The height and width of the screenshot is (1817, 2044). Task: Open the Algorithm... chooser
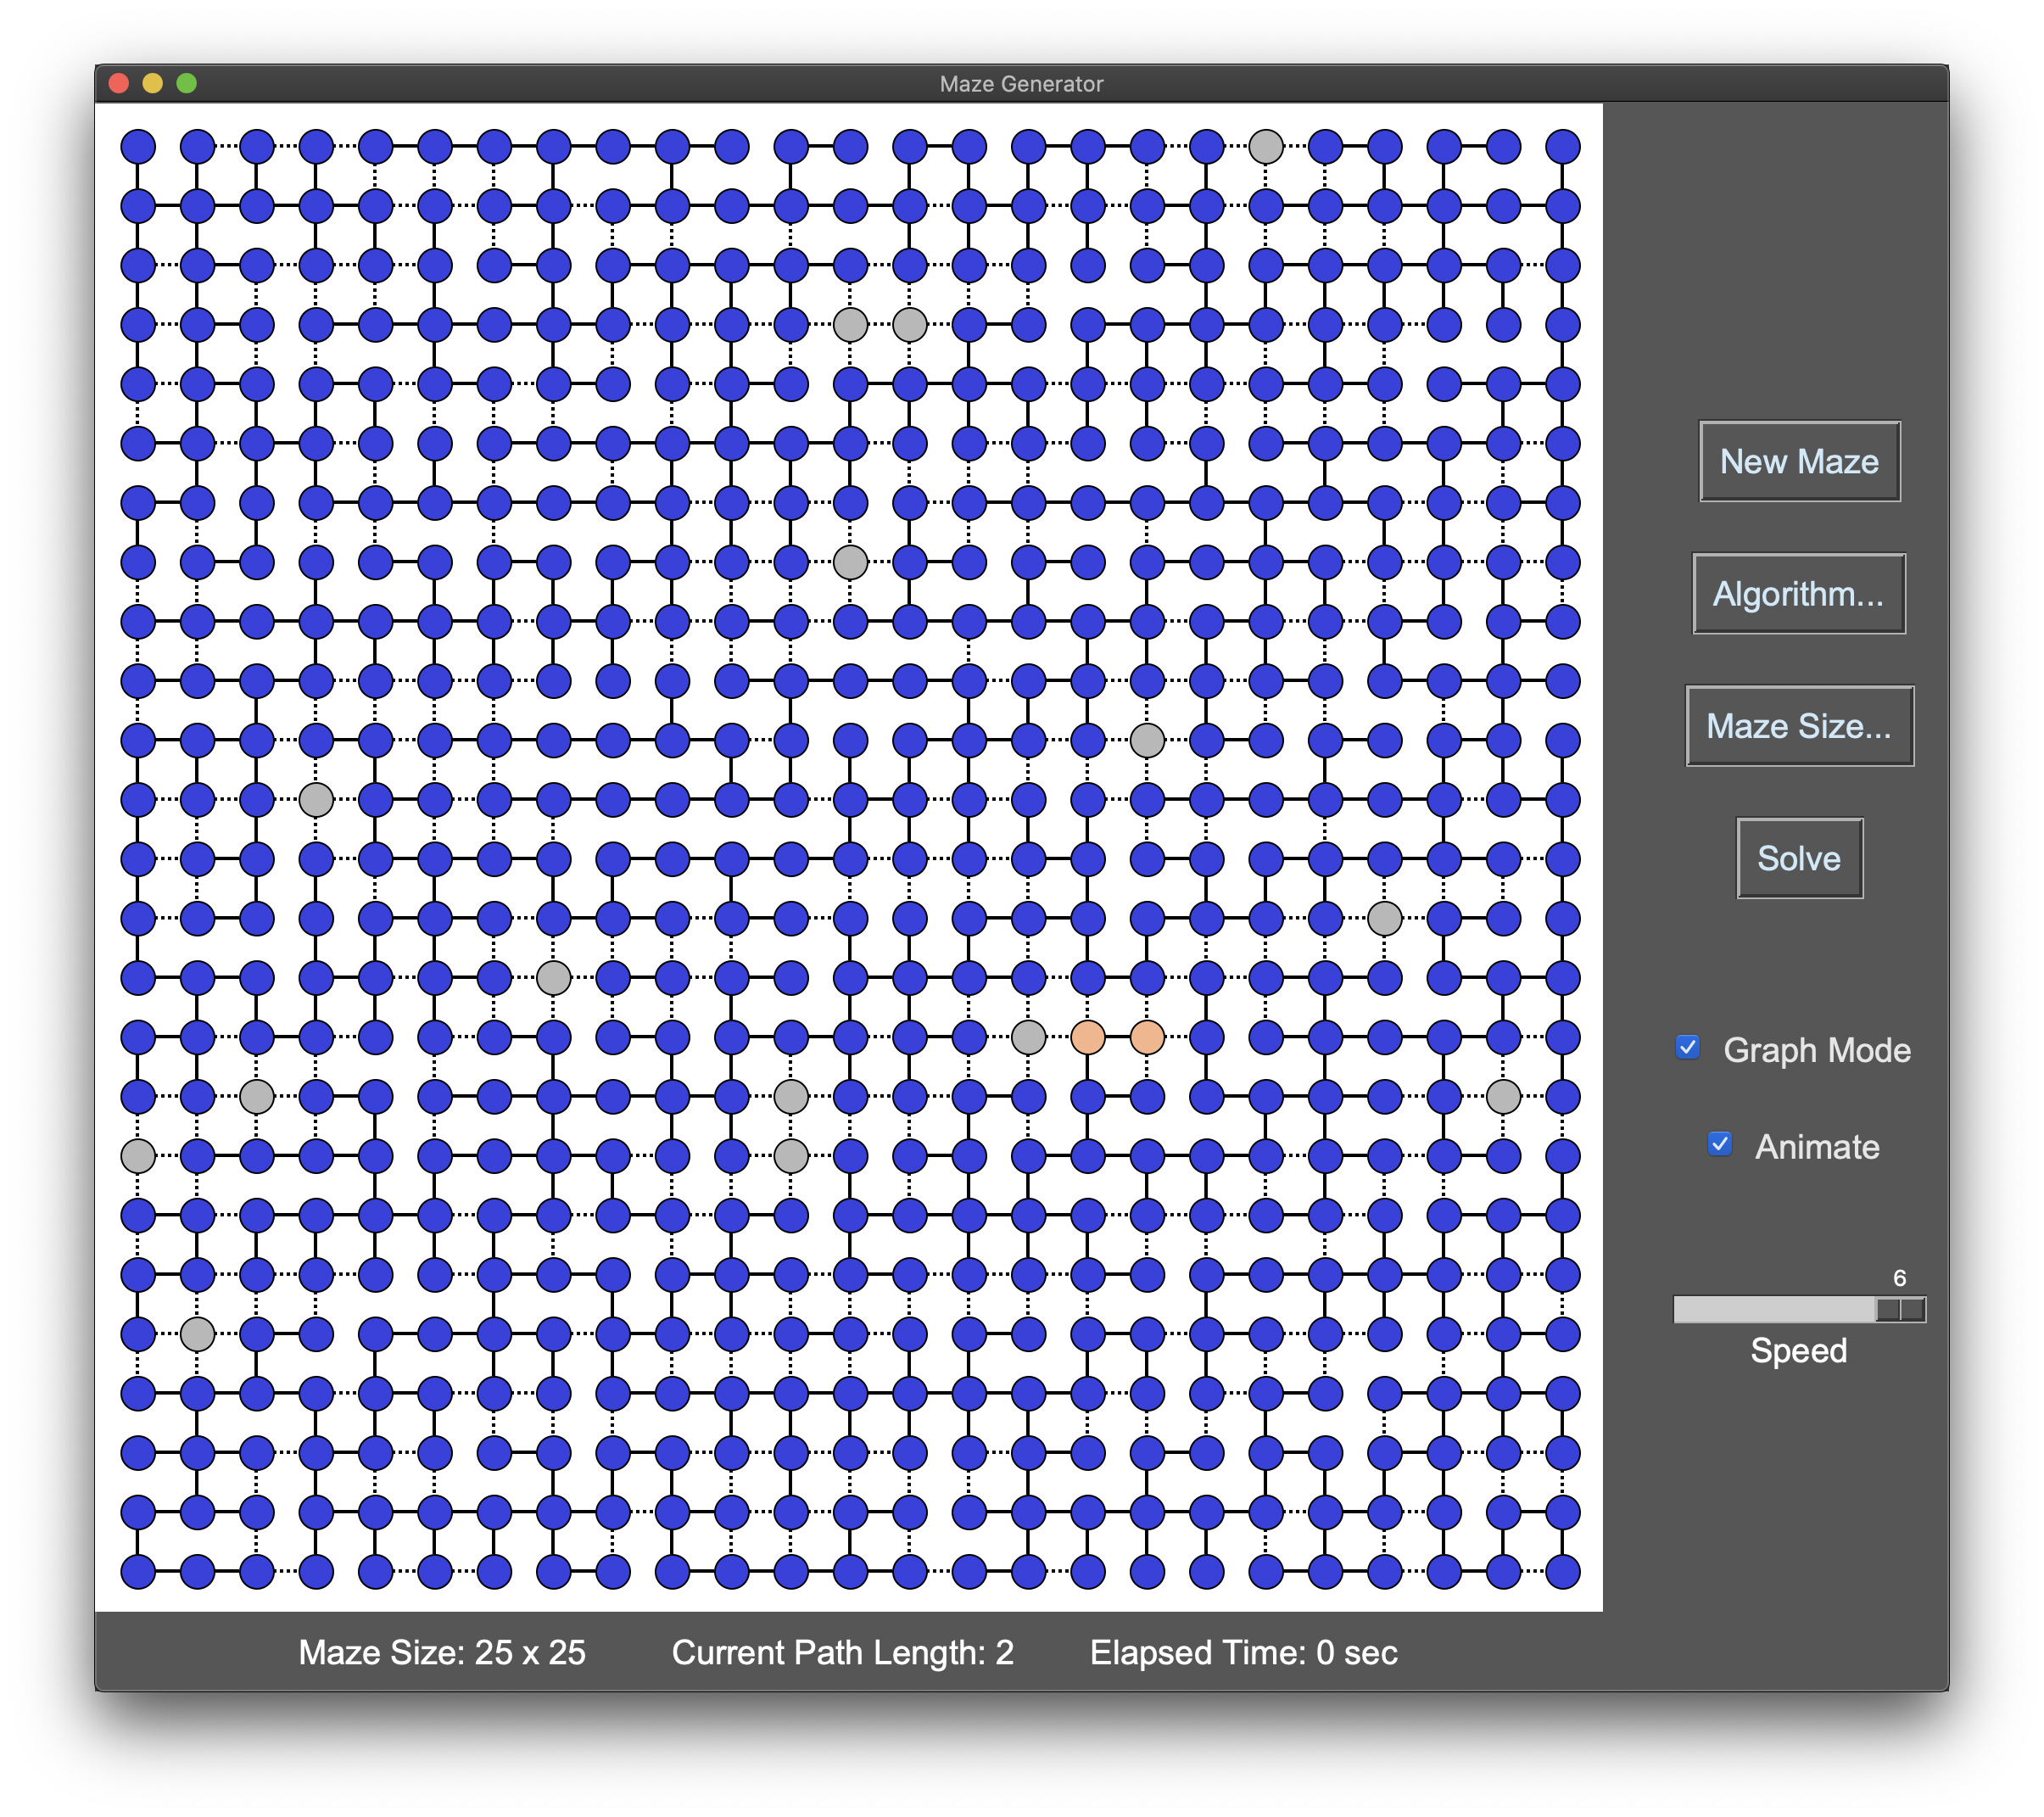coord(1798,593)
